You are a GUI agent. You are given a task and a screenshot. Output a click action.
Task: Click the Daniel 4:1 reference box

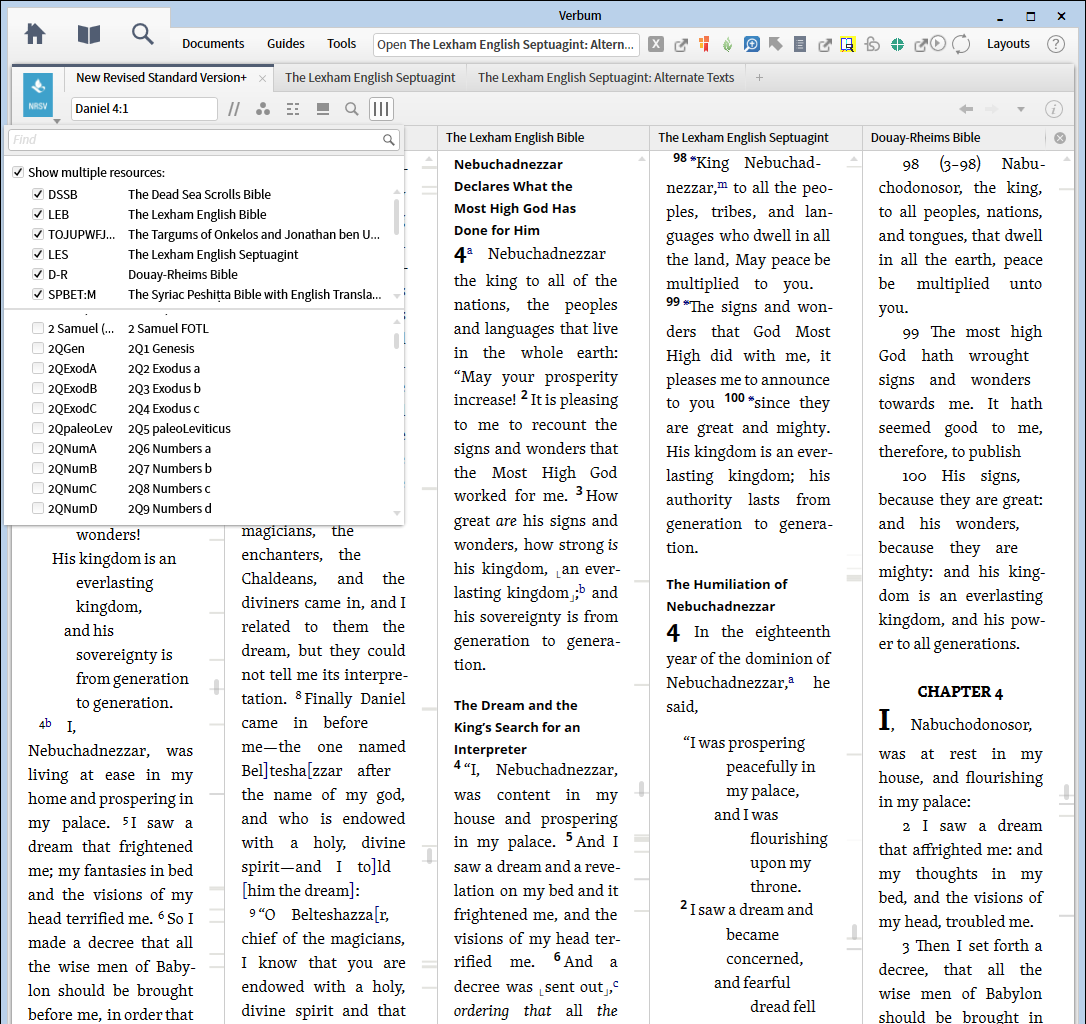[144, 109]
